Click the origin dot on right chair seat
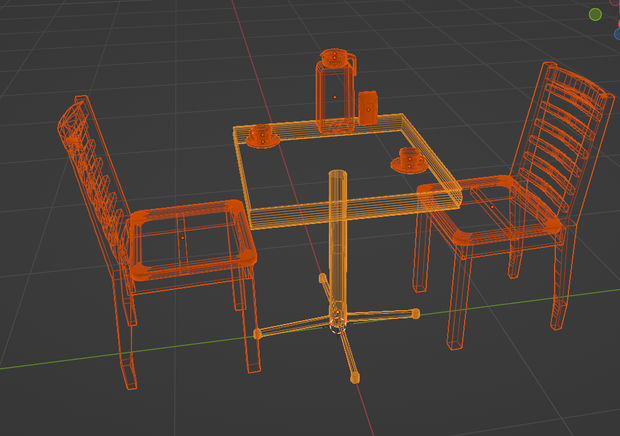Screen dimensions: 620x436 point(492,207)
